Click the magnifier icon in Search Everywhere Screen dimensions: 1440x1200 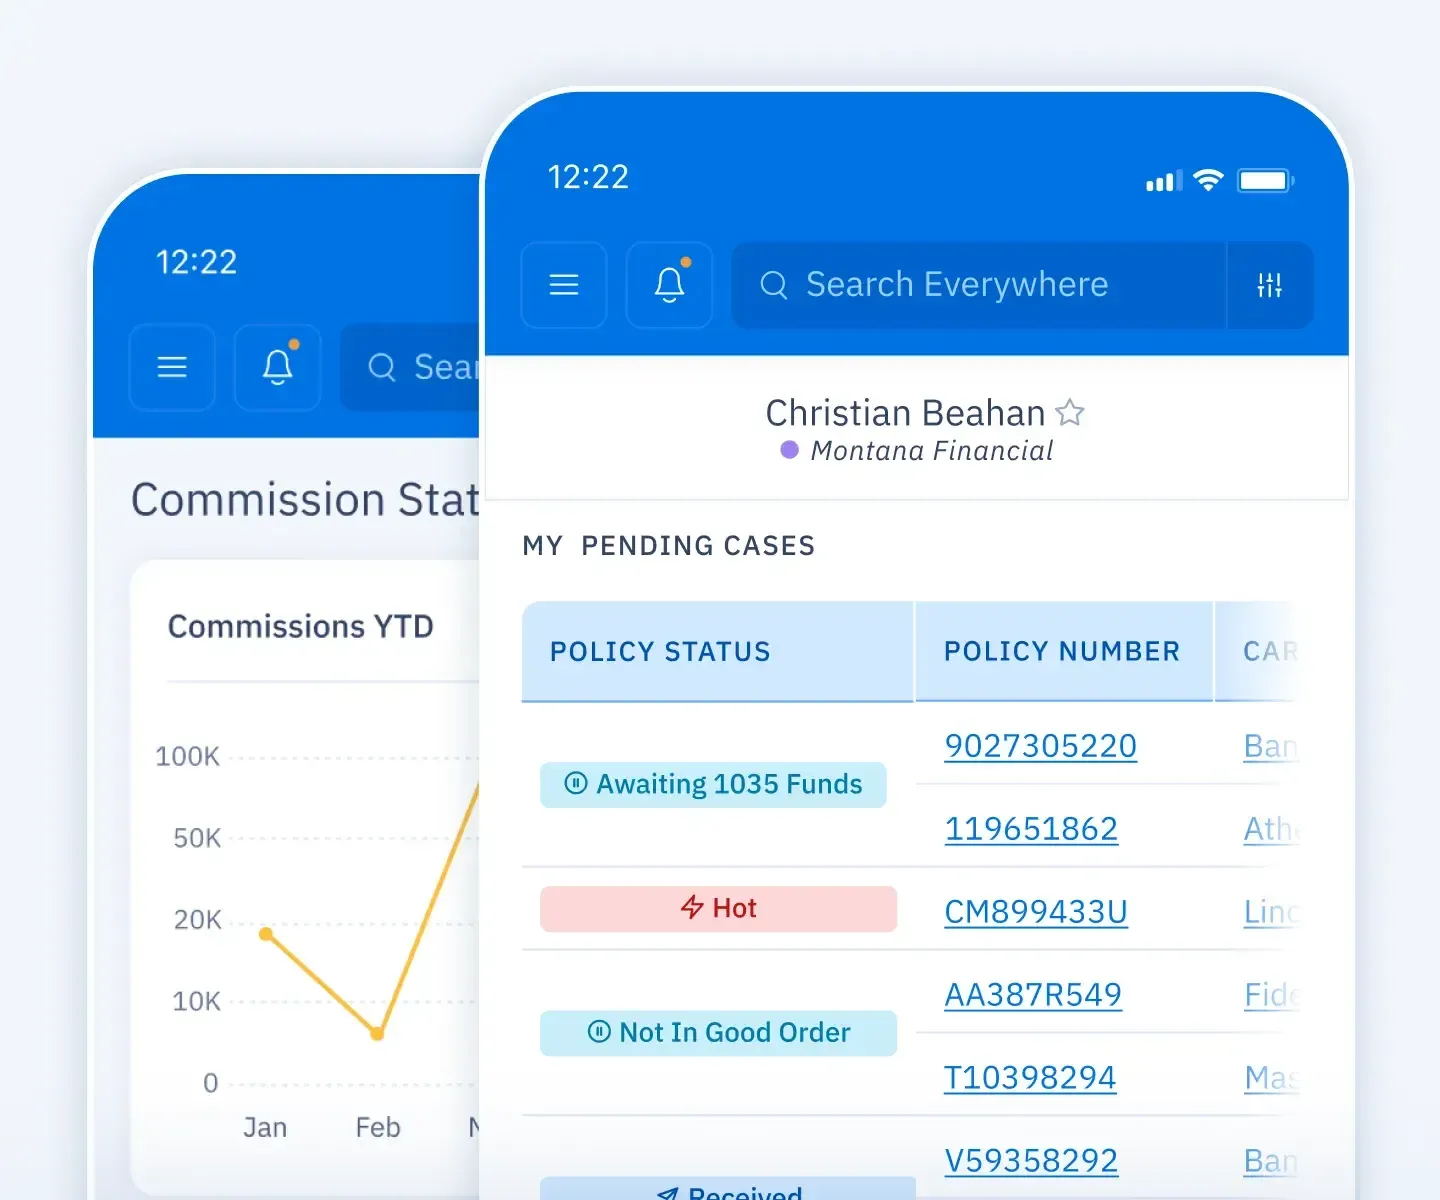tap(773, 286)
